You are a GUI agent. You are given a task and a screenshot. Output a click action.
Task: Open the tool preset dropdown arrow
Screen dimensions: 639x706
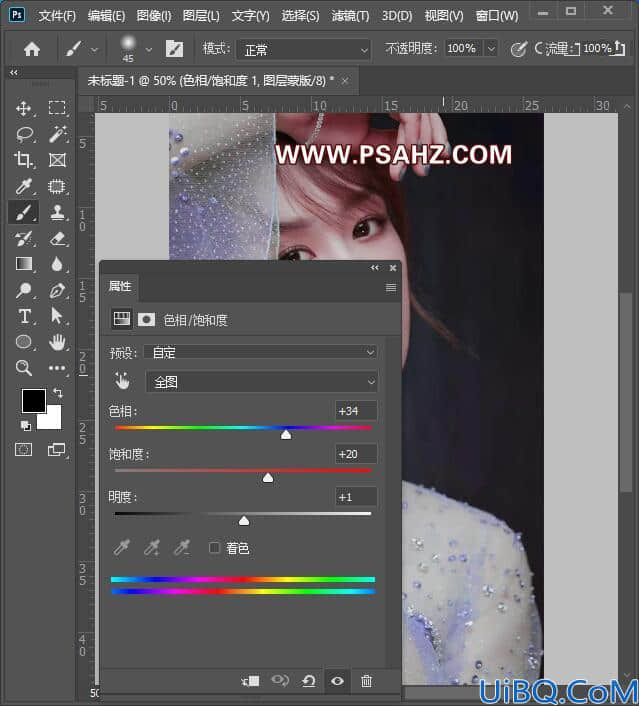[x=95, y=49]
